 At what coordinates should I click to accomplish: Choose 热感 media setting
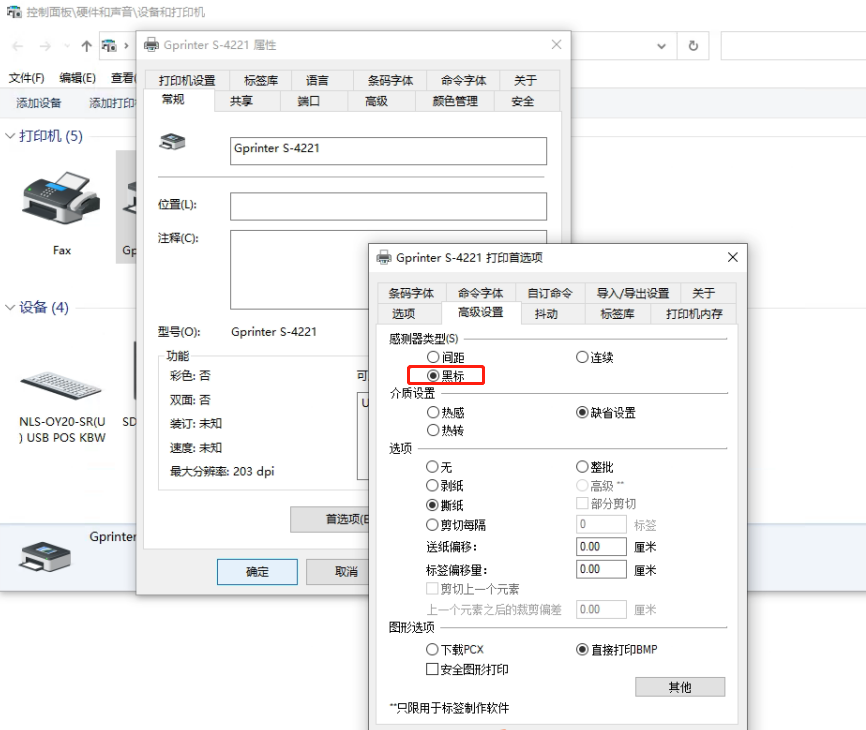coord(433,412)
